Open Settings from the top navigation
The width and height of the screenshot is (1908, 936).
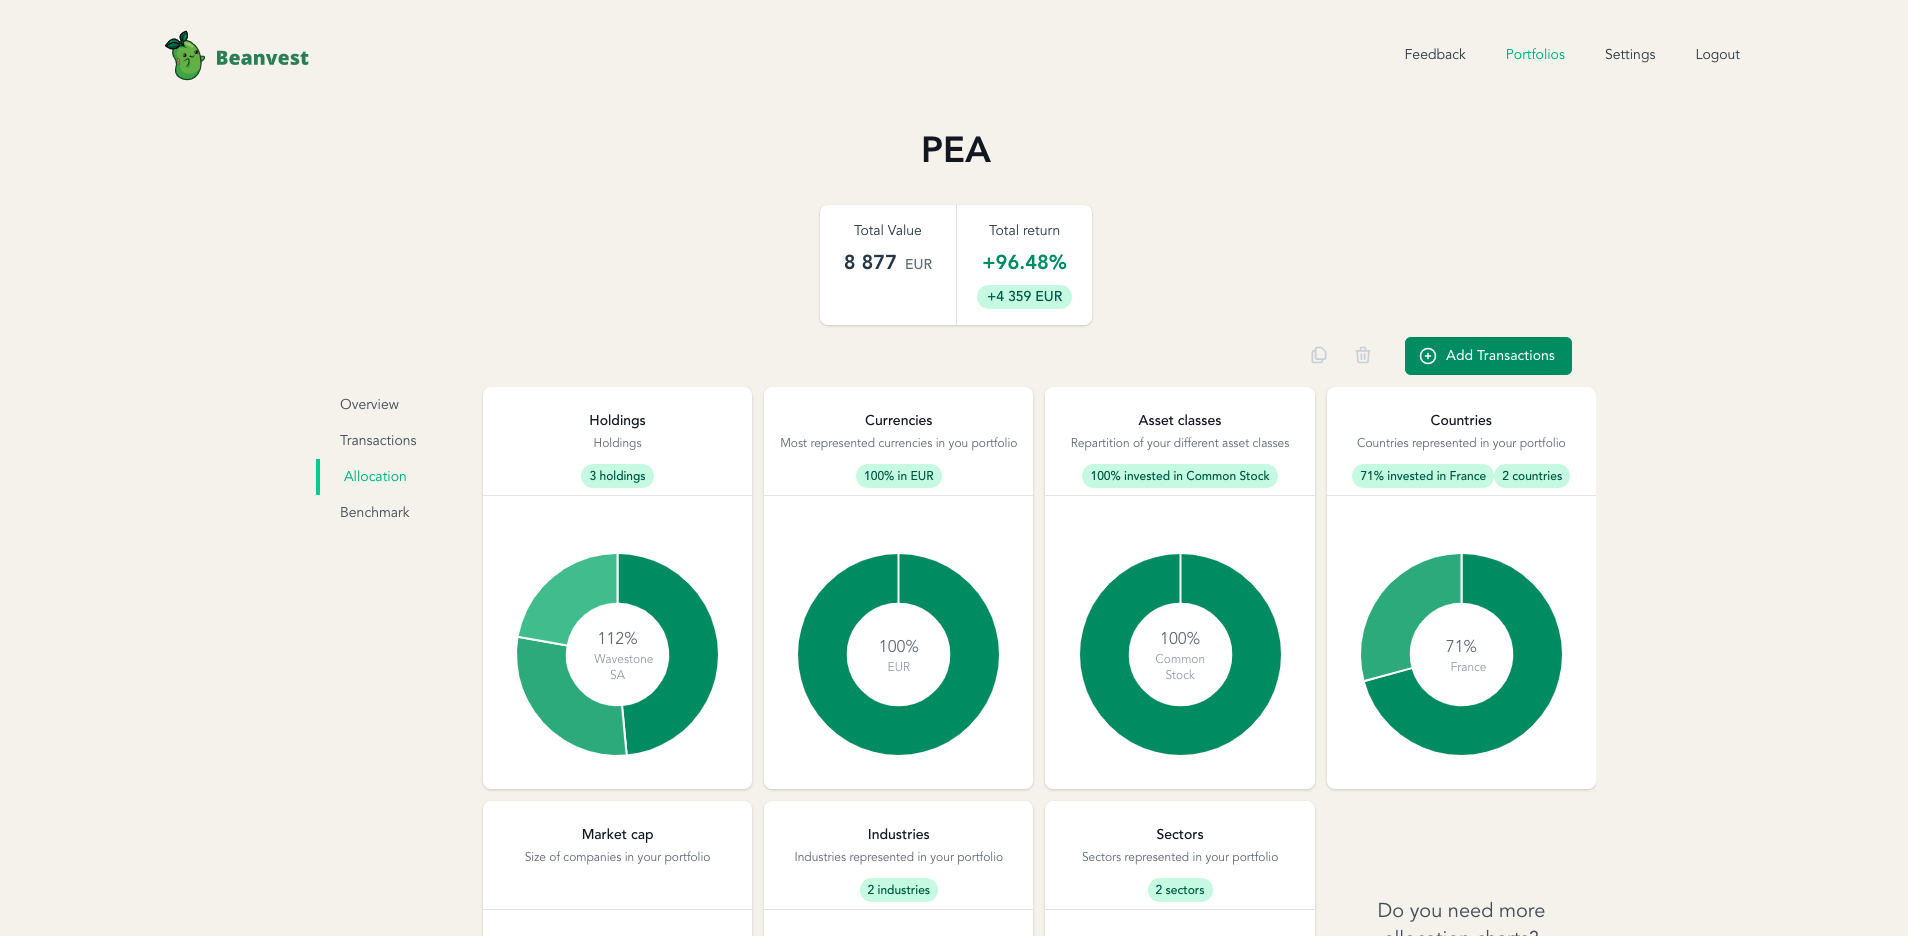(1630, 54)
